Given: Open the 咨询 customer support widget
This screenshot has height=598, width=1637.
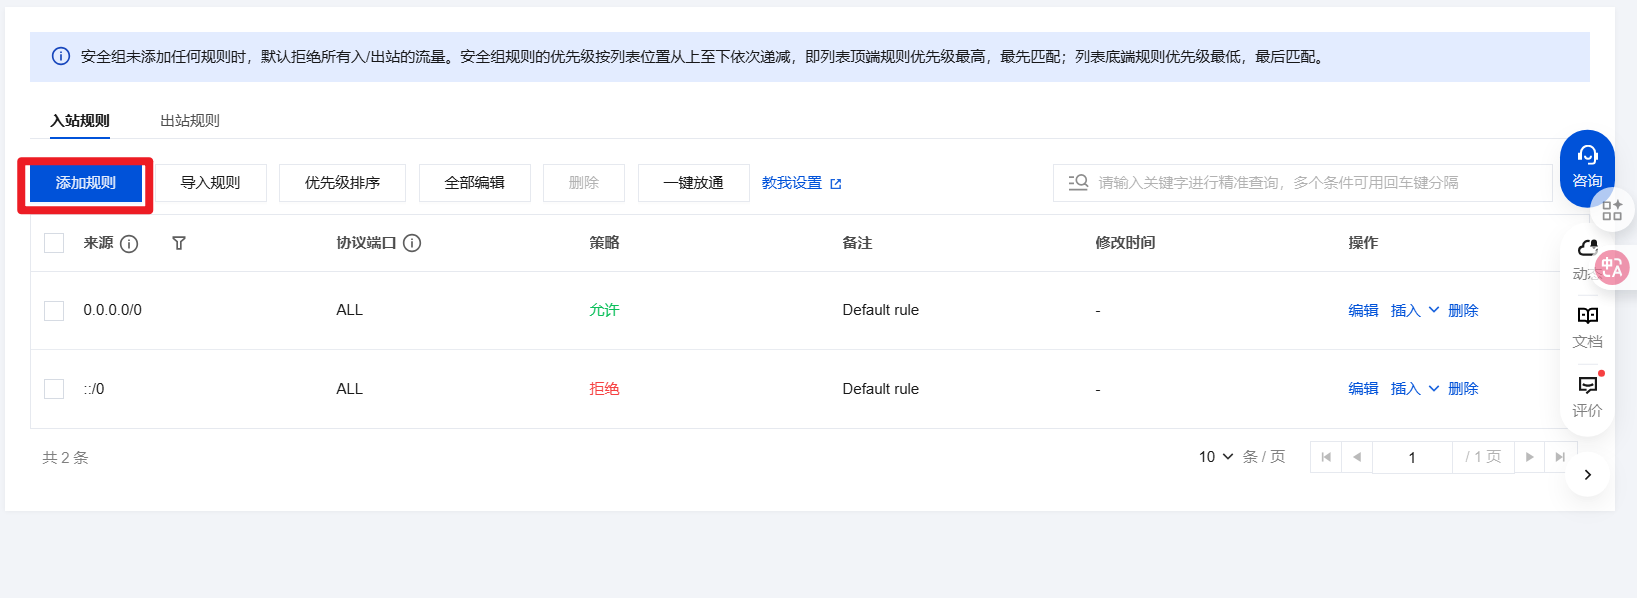Looking at the screenshot, I should pos(1587,166).
